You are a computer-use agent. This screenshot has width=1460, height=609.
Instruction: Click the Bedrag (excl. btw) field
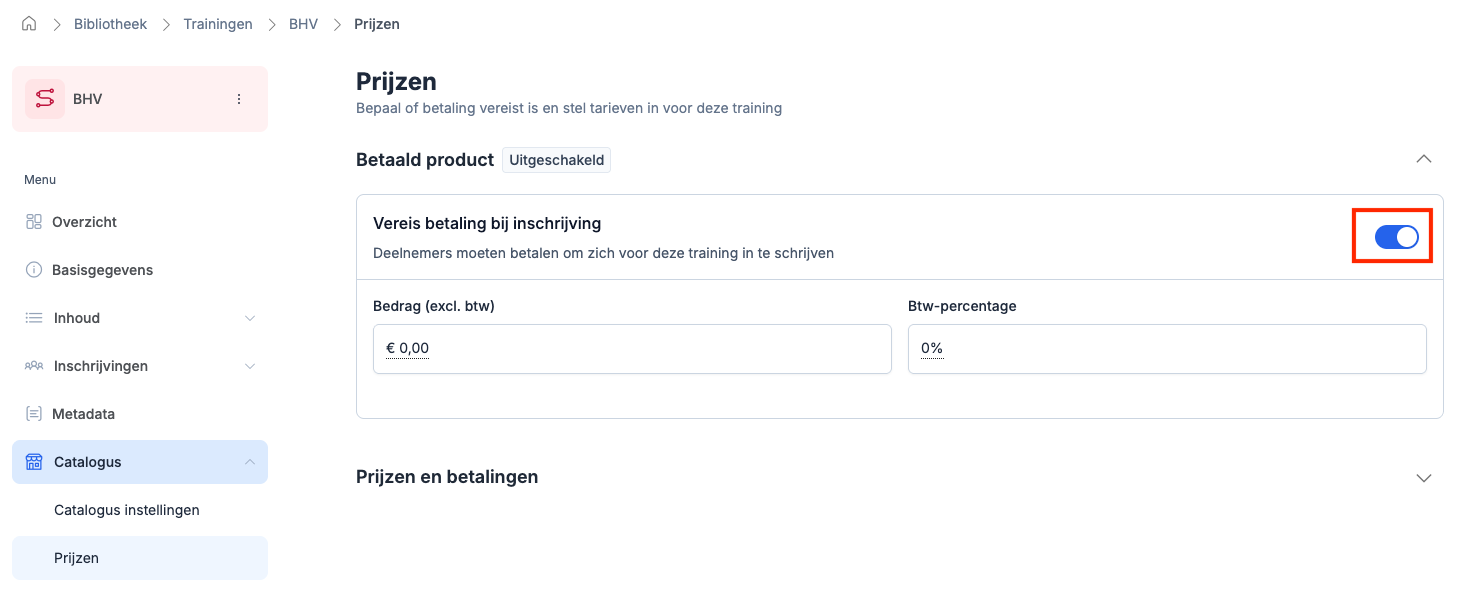click(632, 349)
